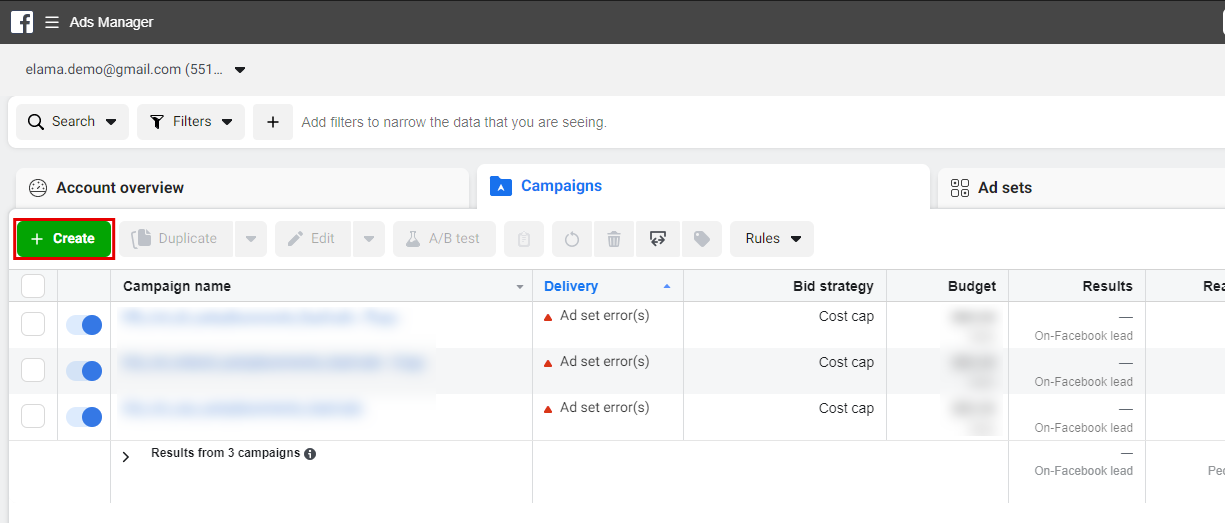Viewport: 1225px width, 523px height.
Task: Click Cost cap in second campaign row
Action: [846, 362]
